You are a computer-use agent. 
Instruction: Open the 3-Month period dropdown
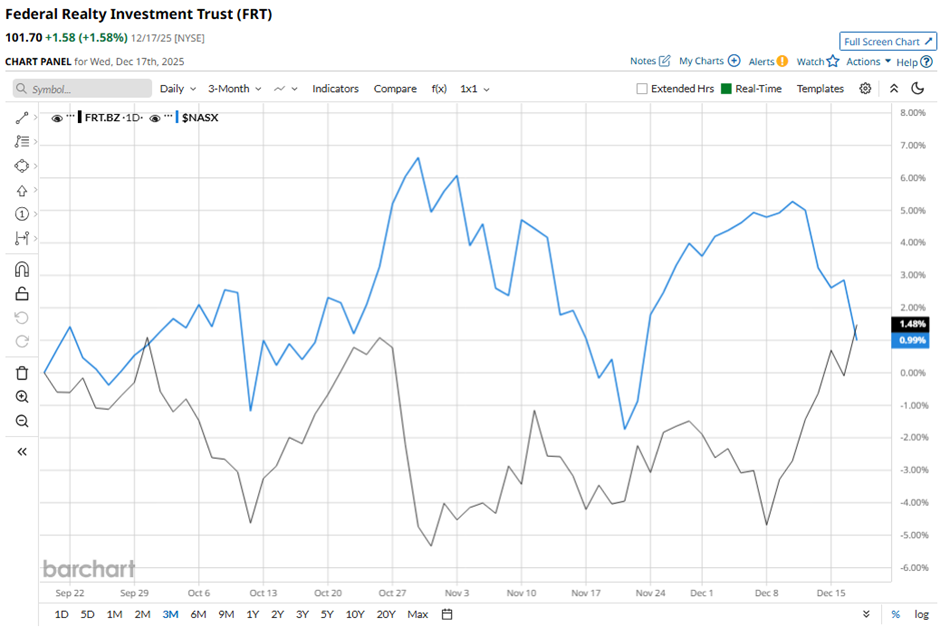pyautogui.click(x=234, y=89)
